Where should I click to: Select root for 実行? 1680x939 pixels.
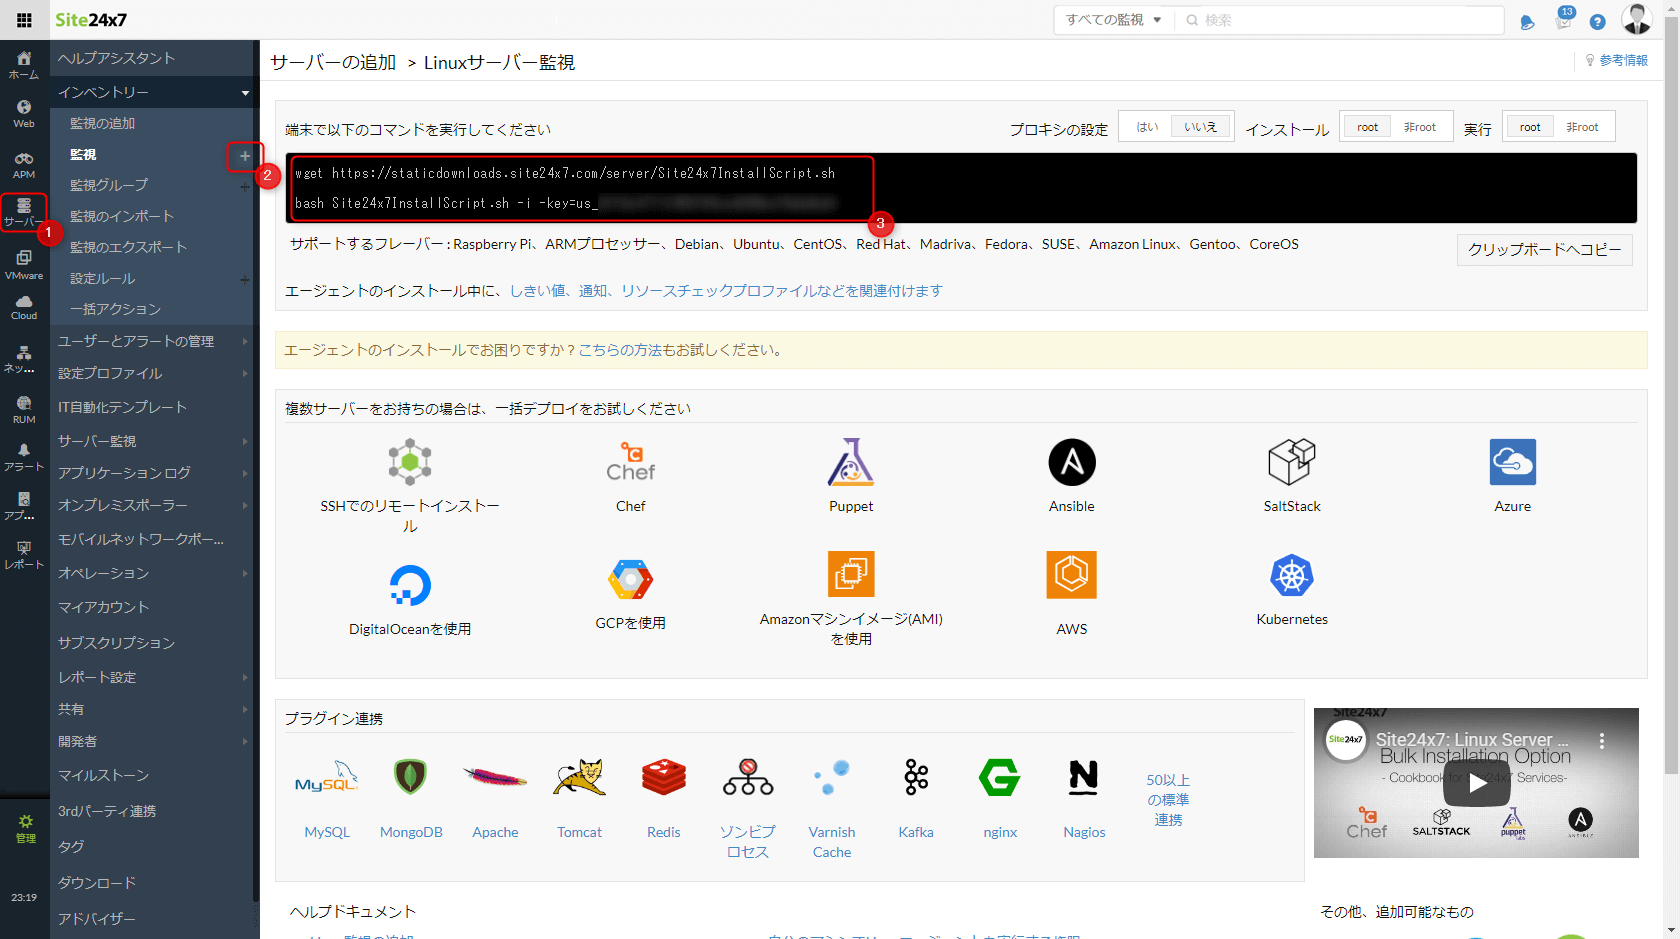pos(1530,127)
